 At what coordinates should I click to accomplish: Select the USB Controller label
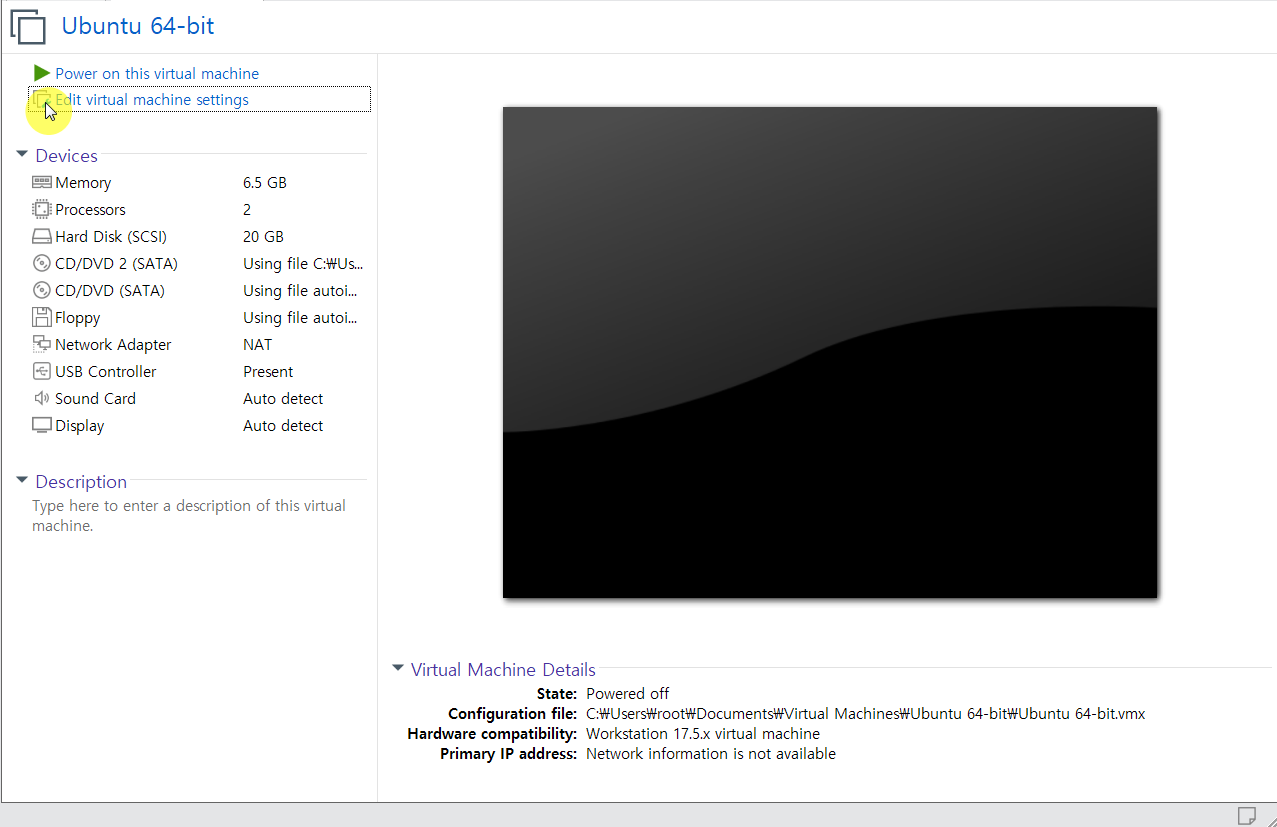pos(106,372)
